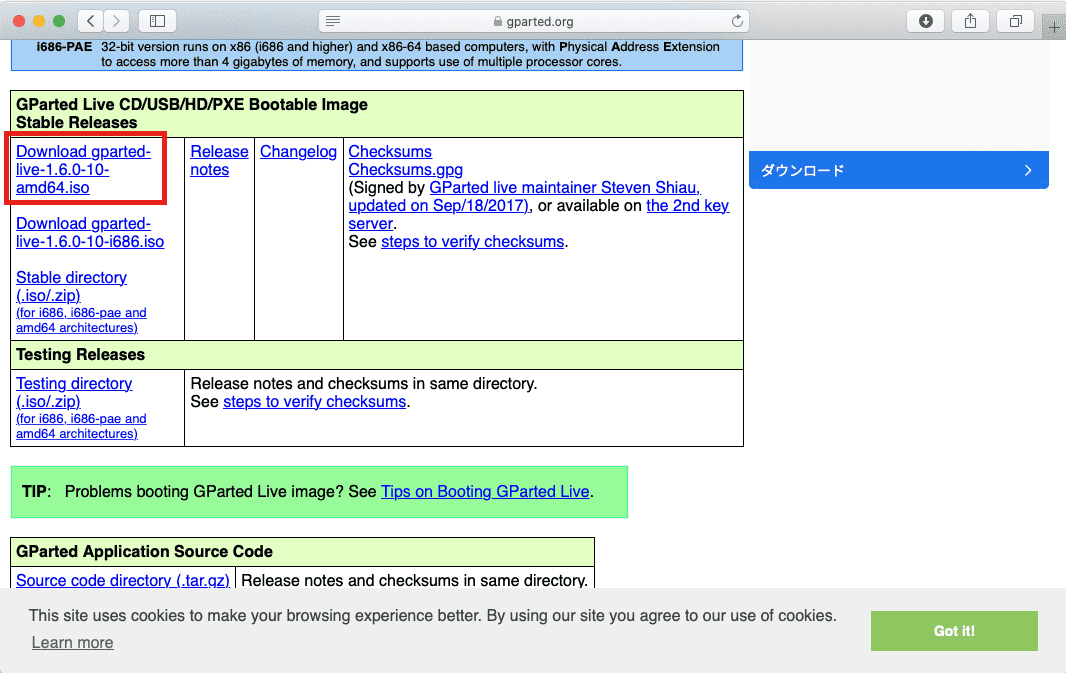Show the Safari downloads list
The height and width of the screenshot is (673, 1066).
(925, 21)
